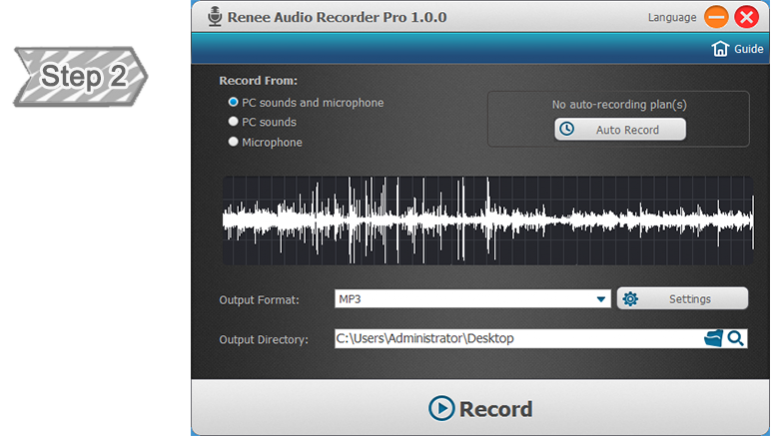The image size is (780, 436).
Task: Click the gear icon beside Settings
Action: click(630, 299)
